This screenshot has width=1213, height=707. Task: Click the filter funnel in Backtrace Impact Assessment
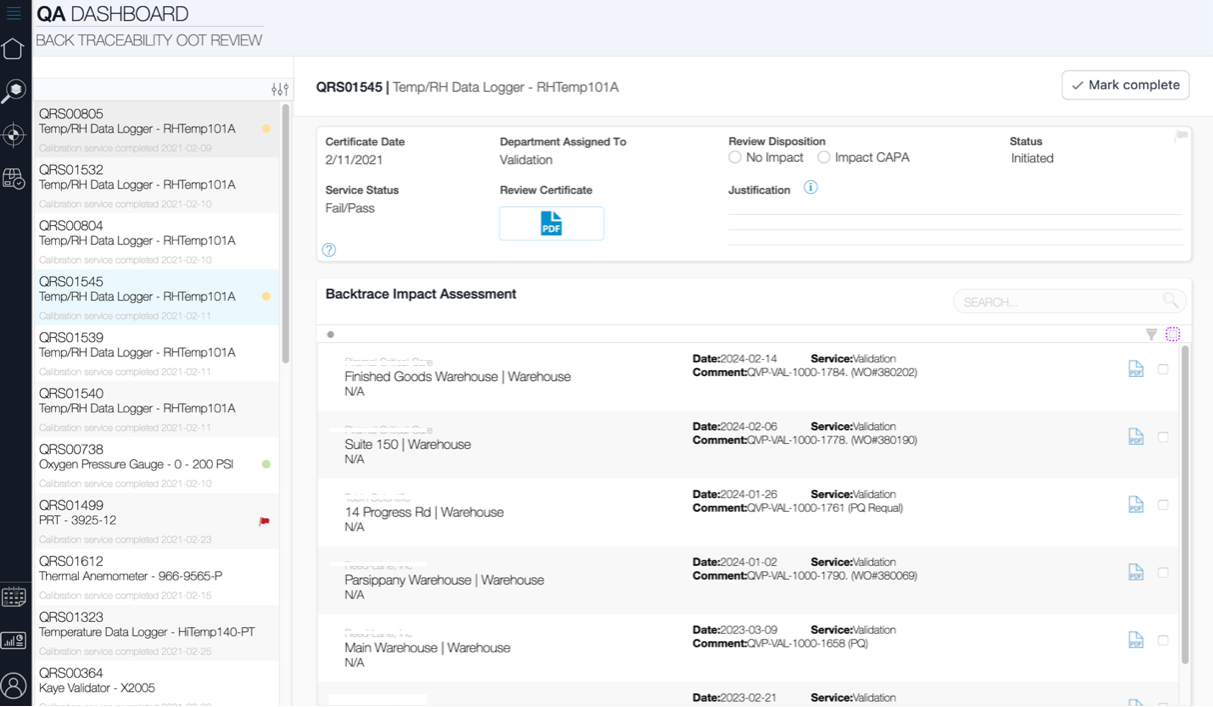coord(1151,334)
